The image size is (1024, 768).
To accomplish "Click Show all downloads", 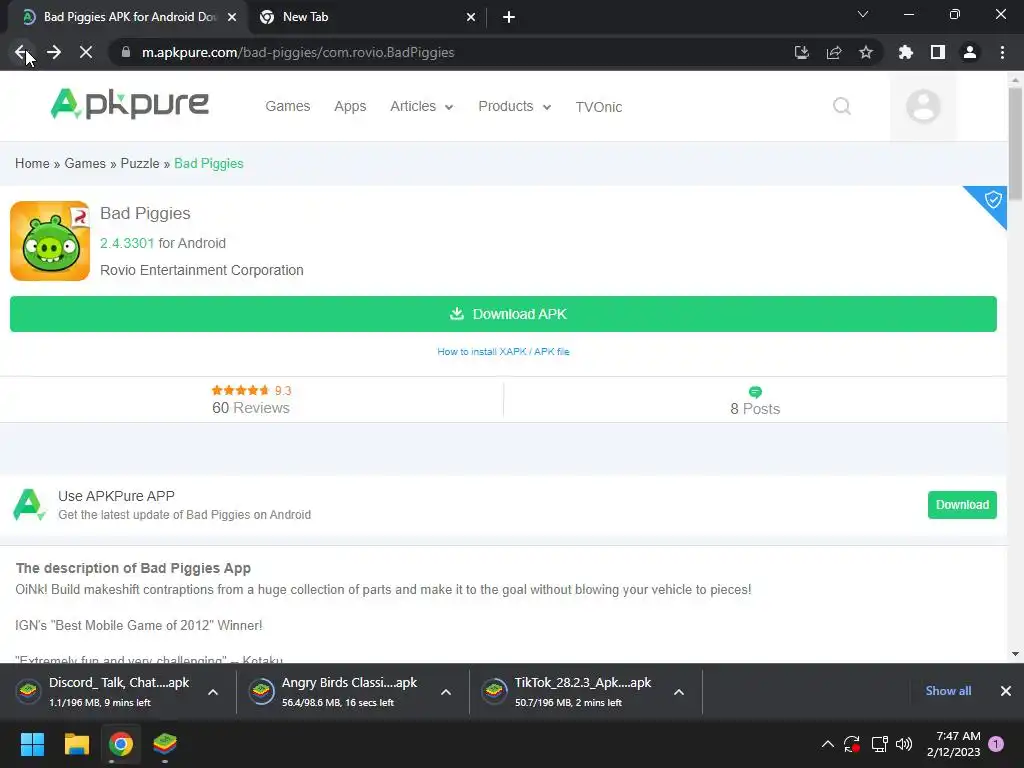I will tap(948, 691).
